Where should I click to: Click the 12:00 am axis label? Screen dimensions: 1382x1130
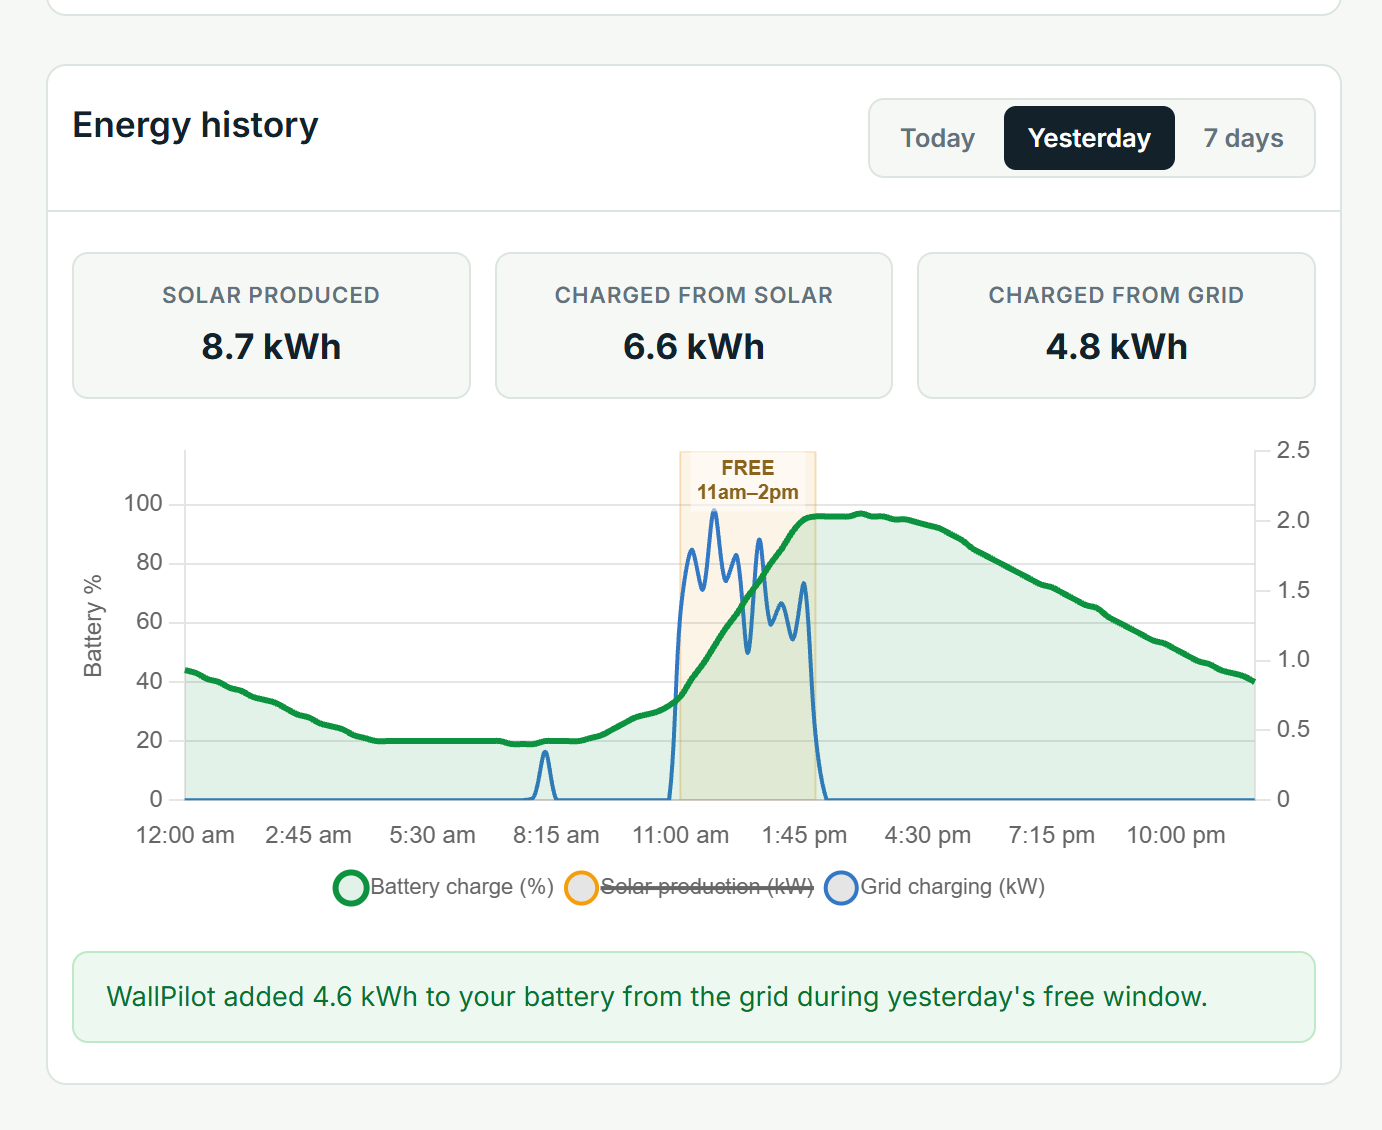click(185, 835)
